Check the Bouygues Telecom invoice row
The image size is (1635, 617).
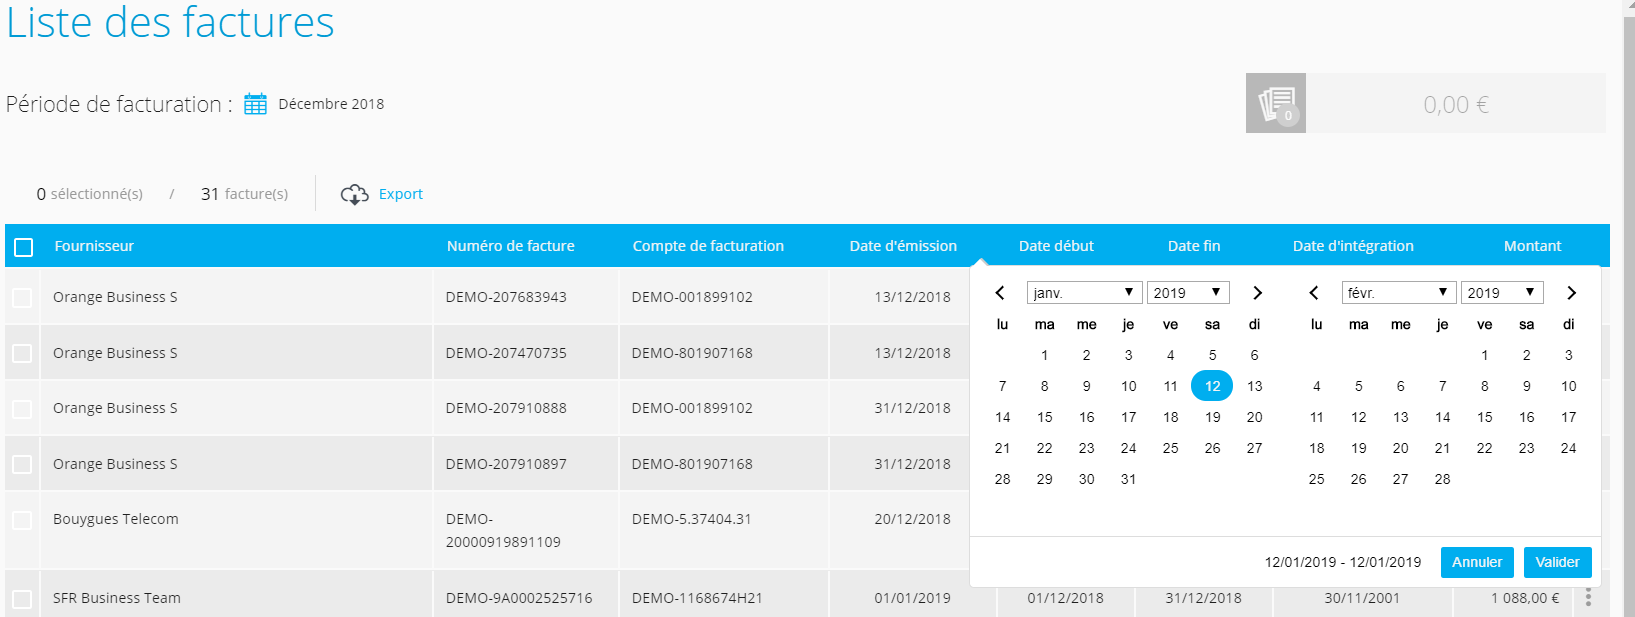coord(22,520)
